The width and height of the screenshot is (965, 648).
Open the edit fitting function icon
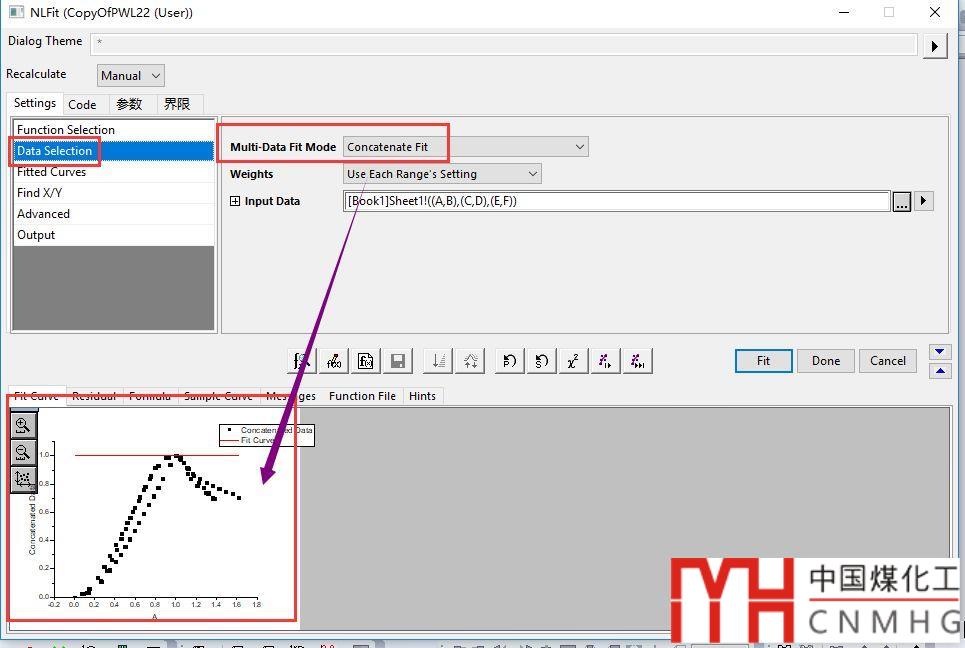click(x=334, y=361)
